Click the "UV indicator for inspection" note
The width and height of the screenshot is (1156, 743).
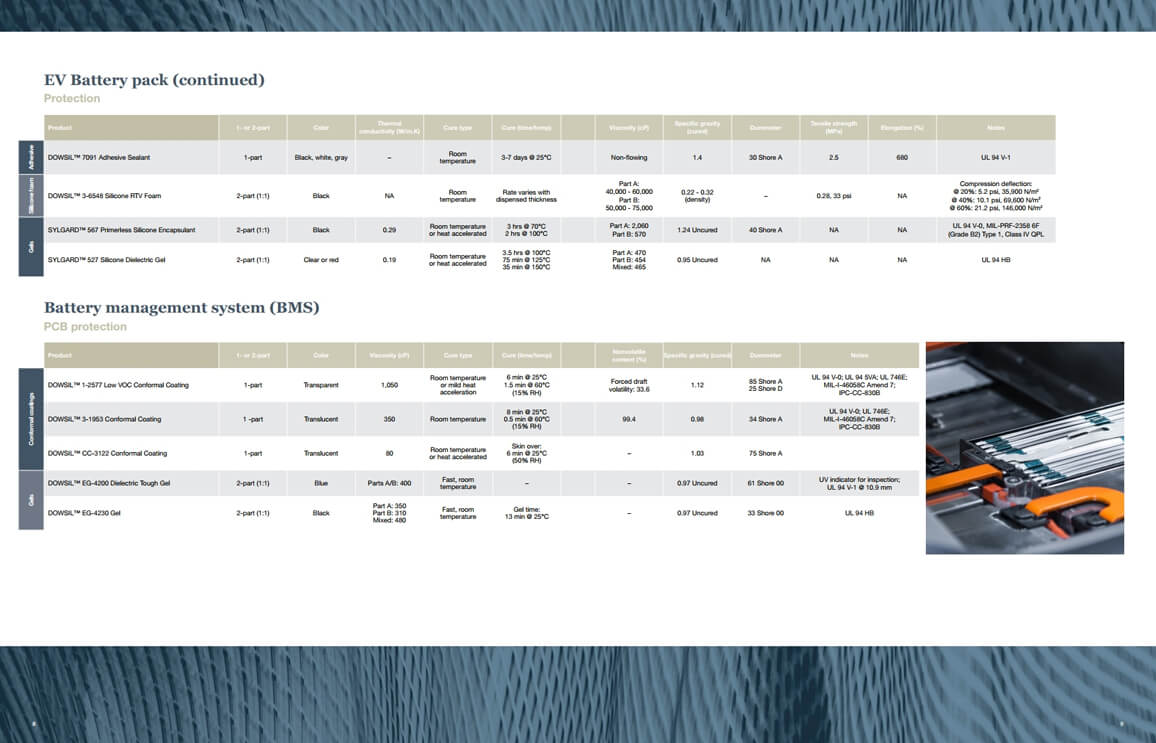coord(859,484)
